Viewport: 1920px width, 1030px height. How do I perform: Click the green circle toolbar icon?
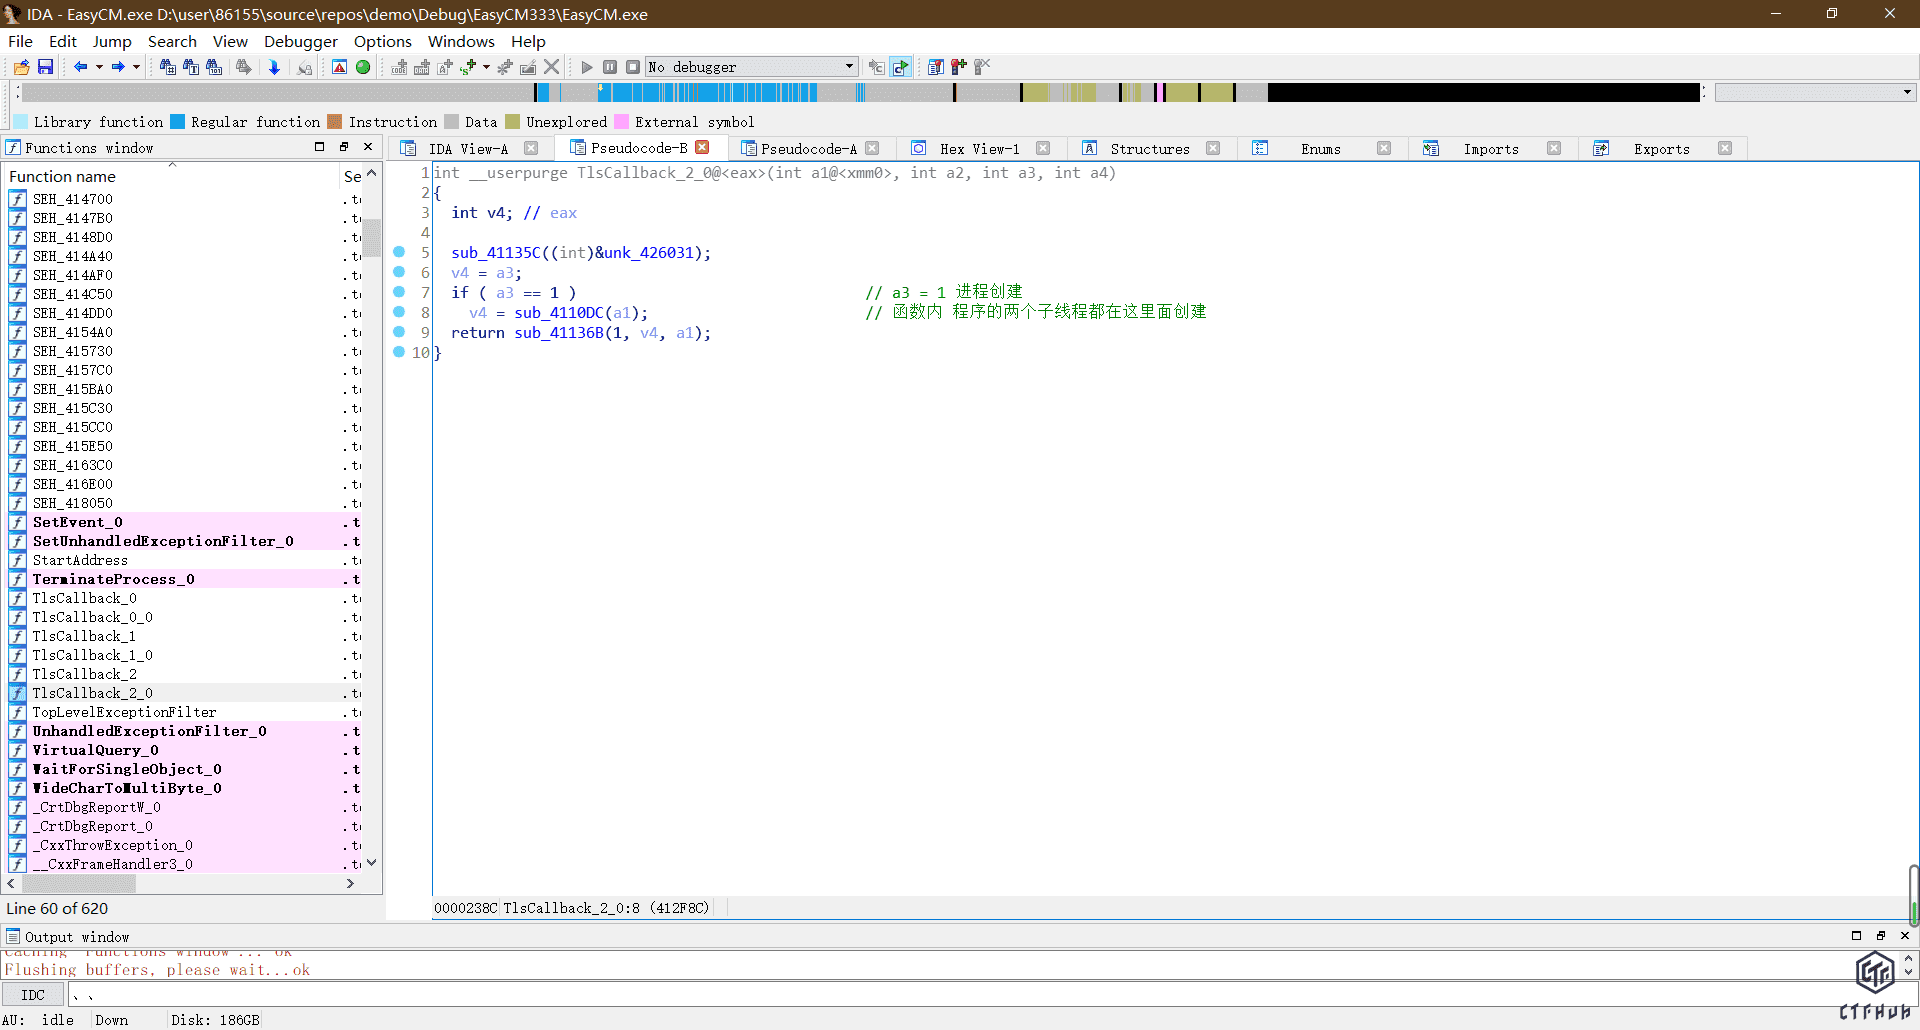[x=363, y=67]
